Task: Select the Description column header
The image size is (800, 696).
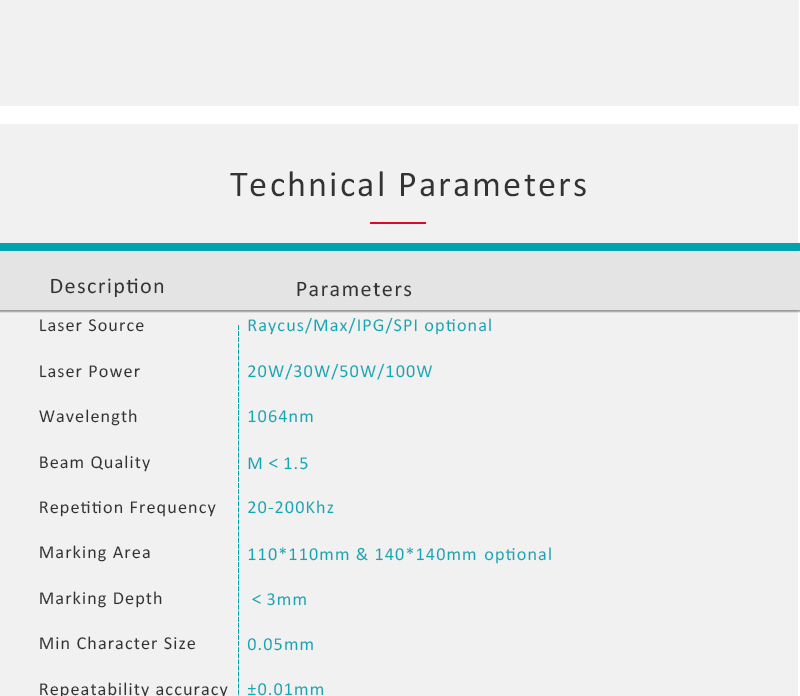Action: click(x=107, y=287)
